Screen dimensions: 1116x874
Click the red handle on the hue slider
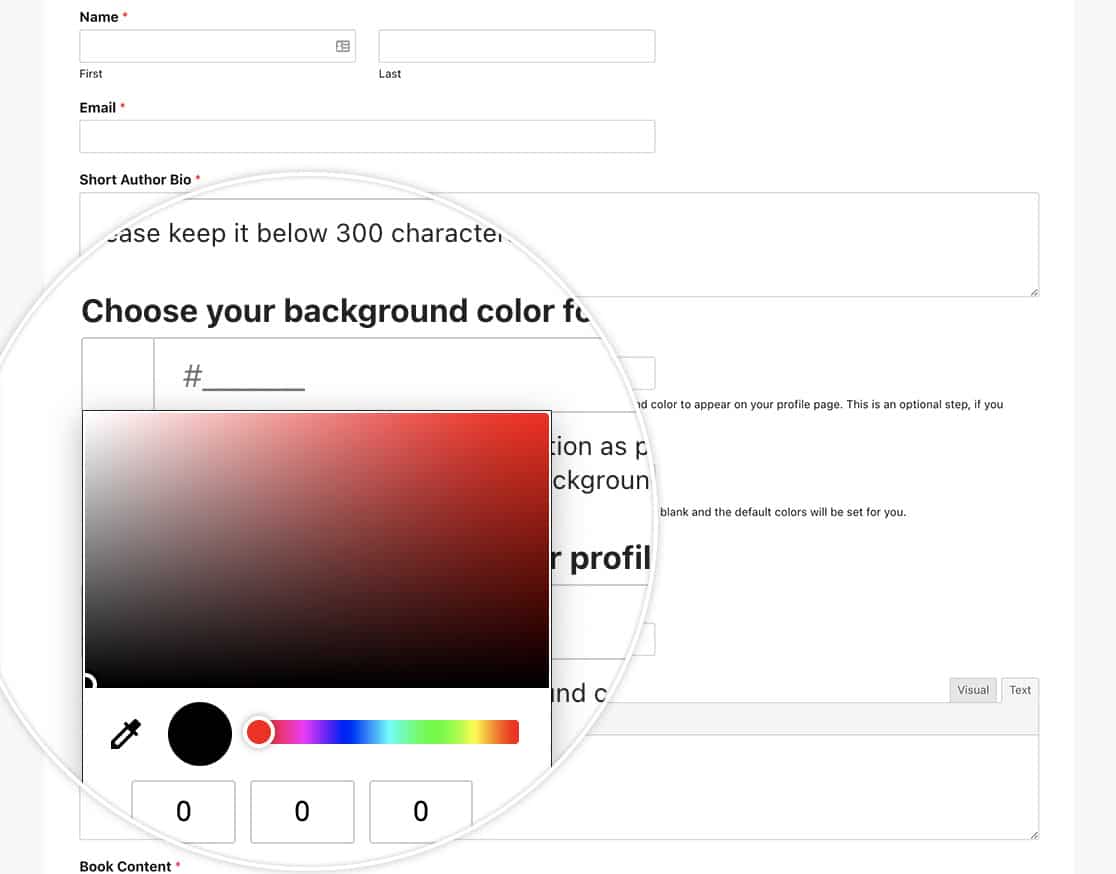click(x=259, y=731)
